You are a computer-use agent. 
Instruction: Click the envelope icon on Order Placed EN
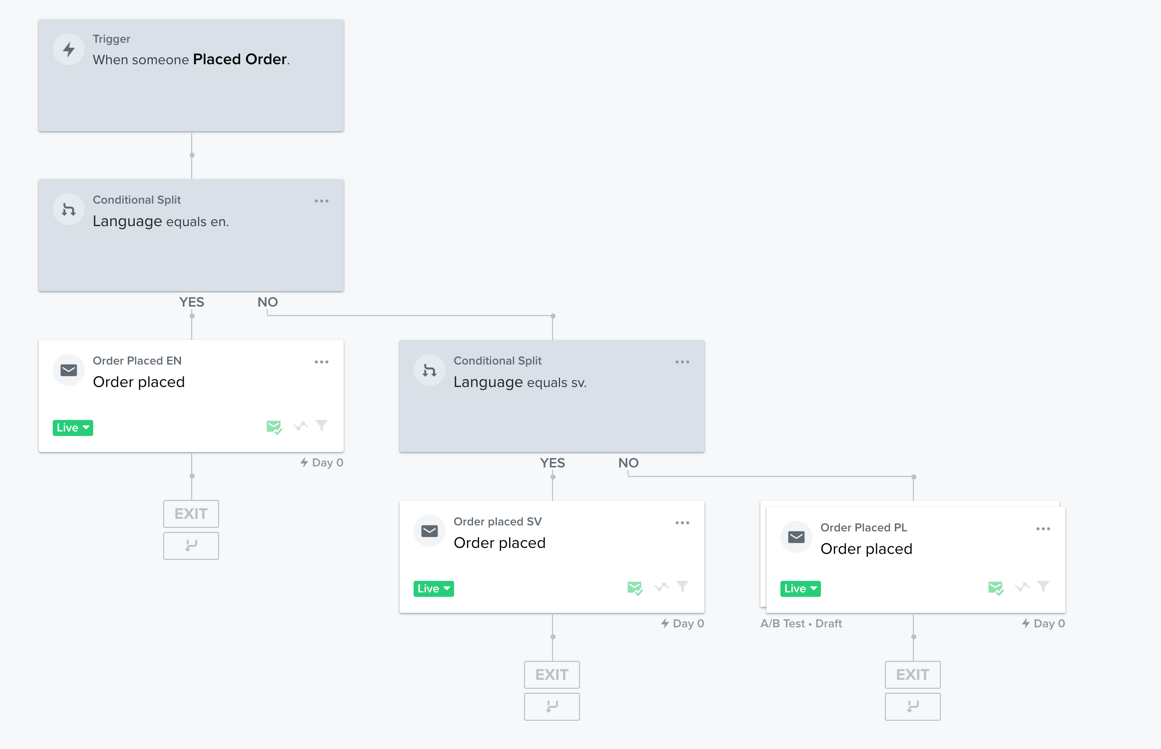tap(68, 370)
